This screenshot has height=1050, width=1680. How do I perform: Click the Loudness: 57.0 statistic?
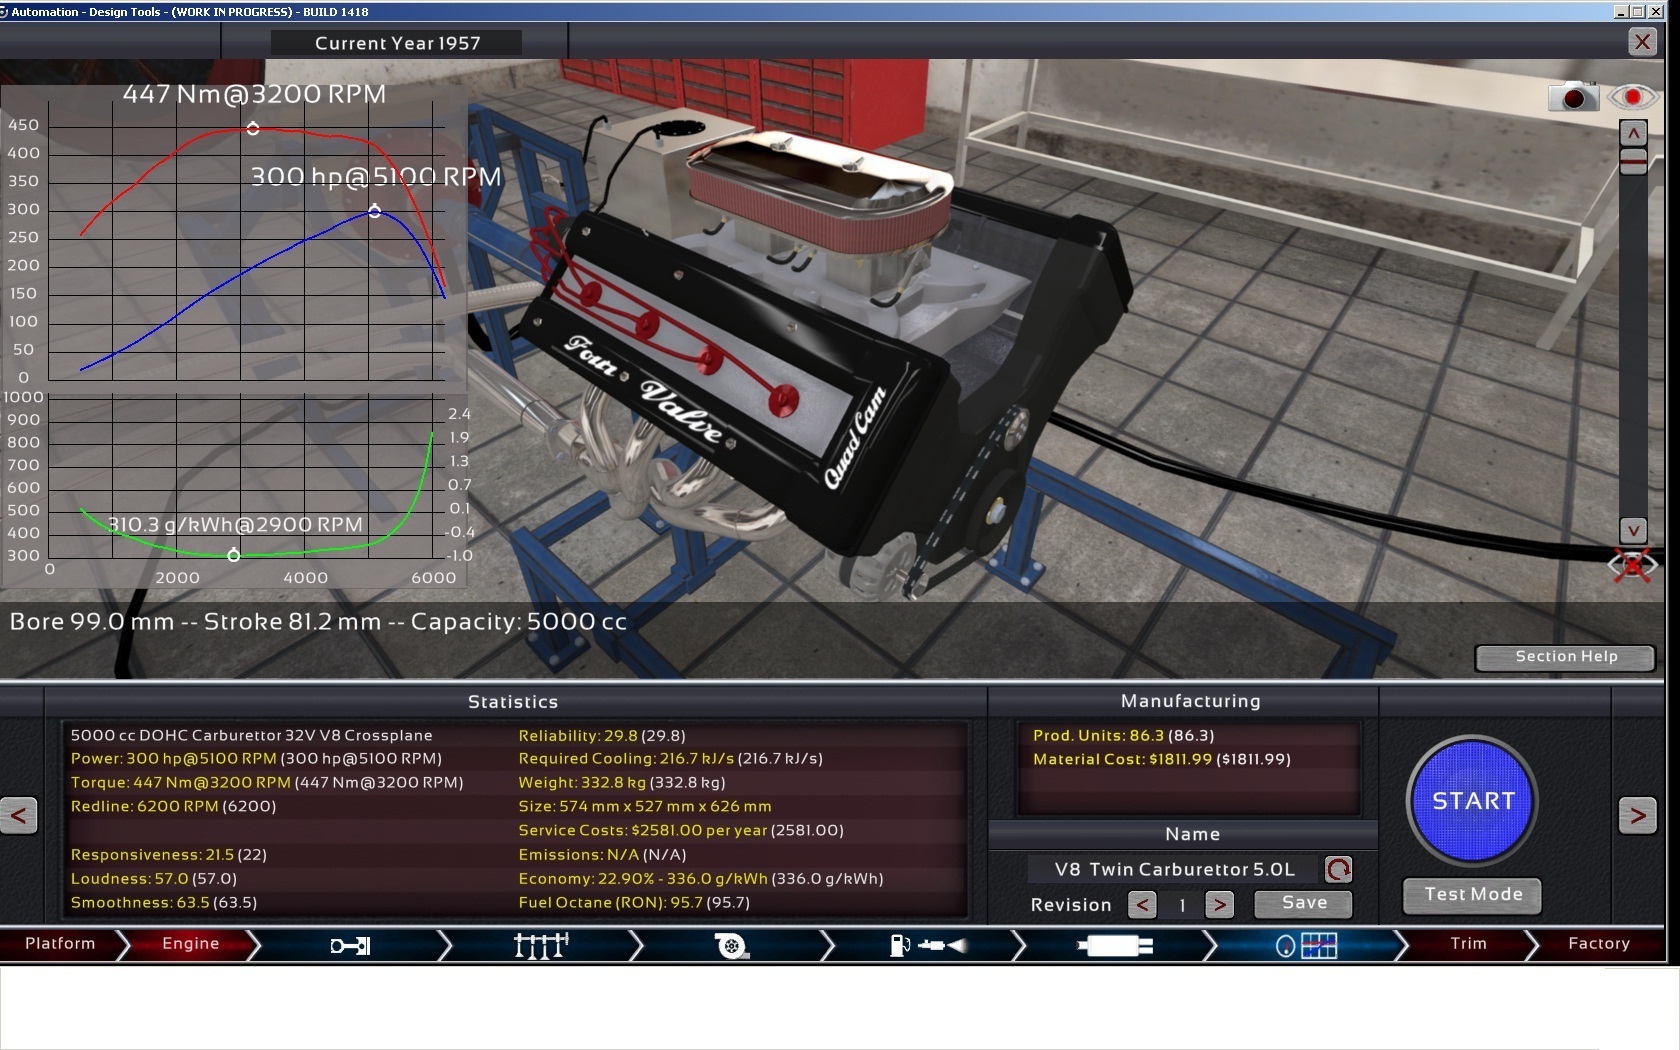pos(153,879)
